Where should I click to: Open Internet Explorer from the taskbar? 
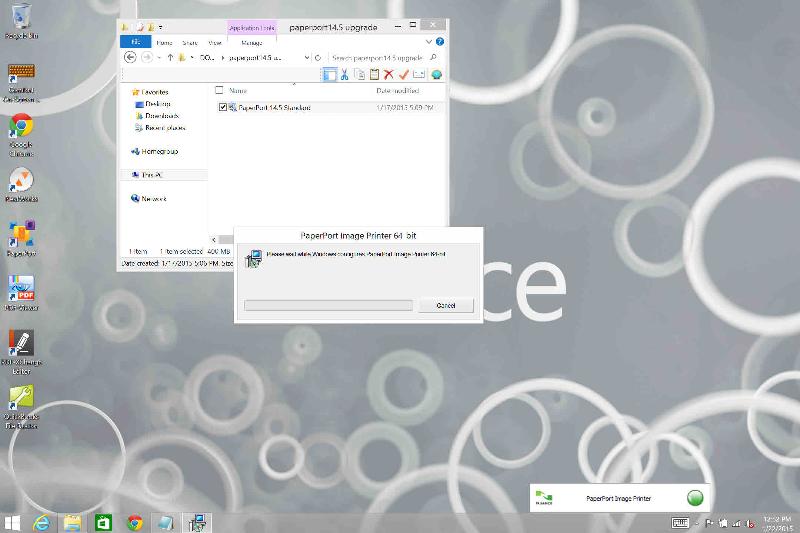pos(42,523)
